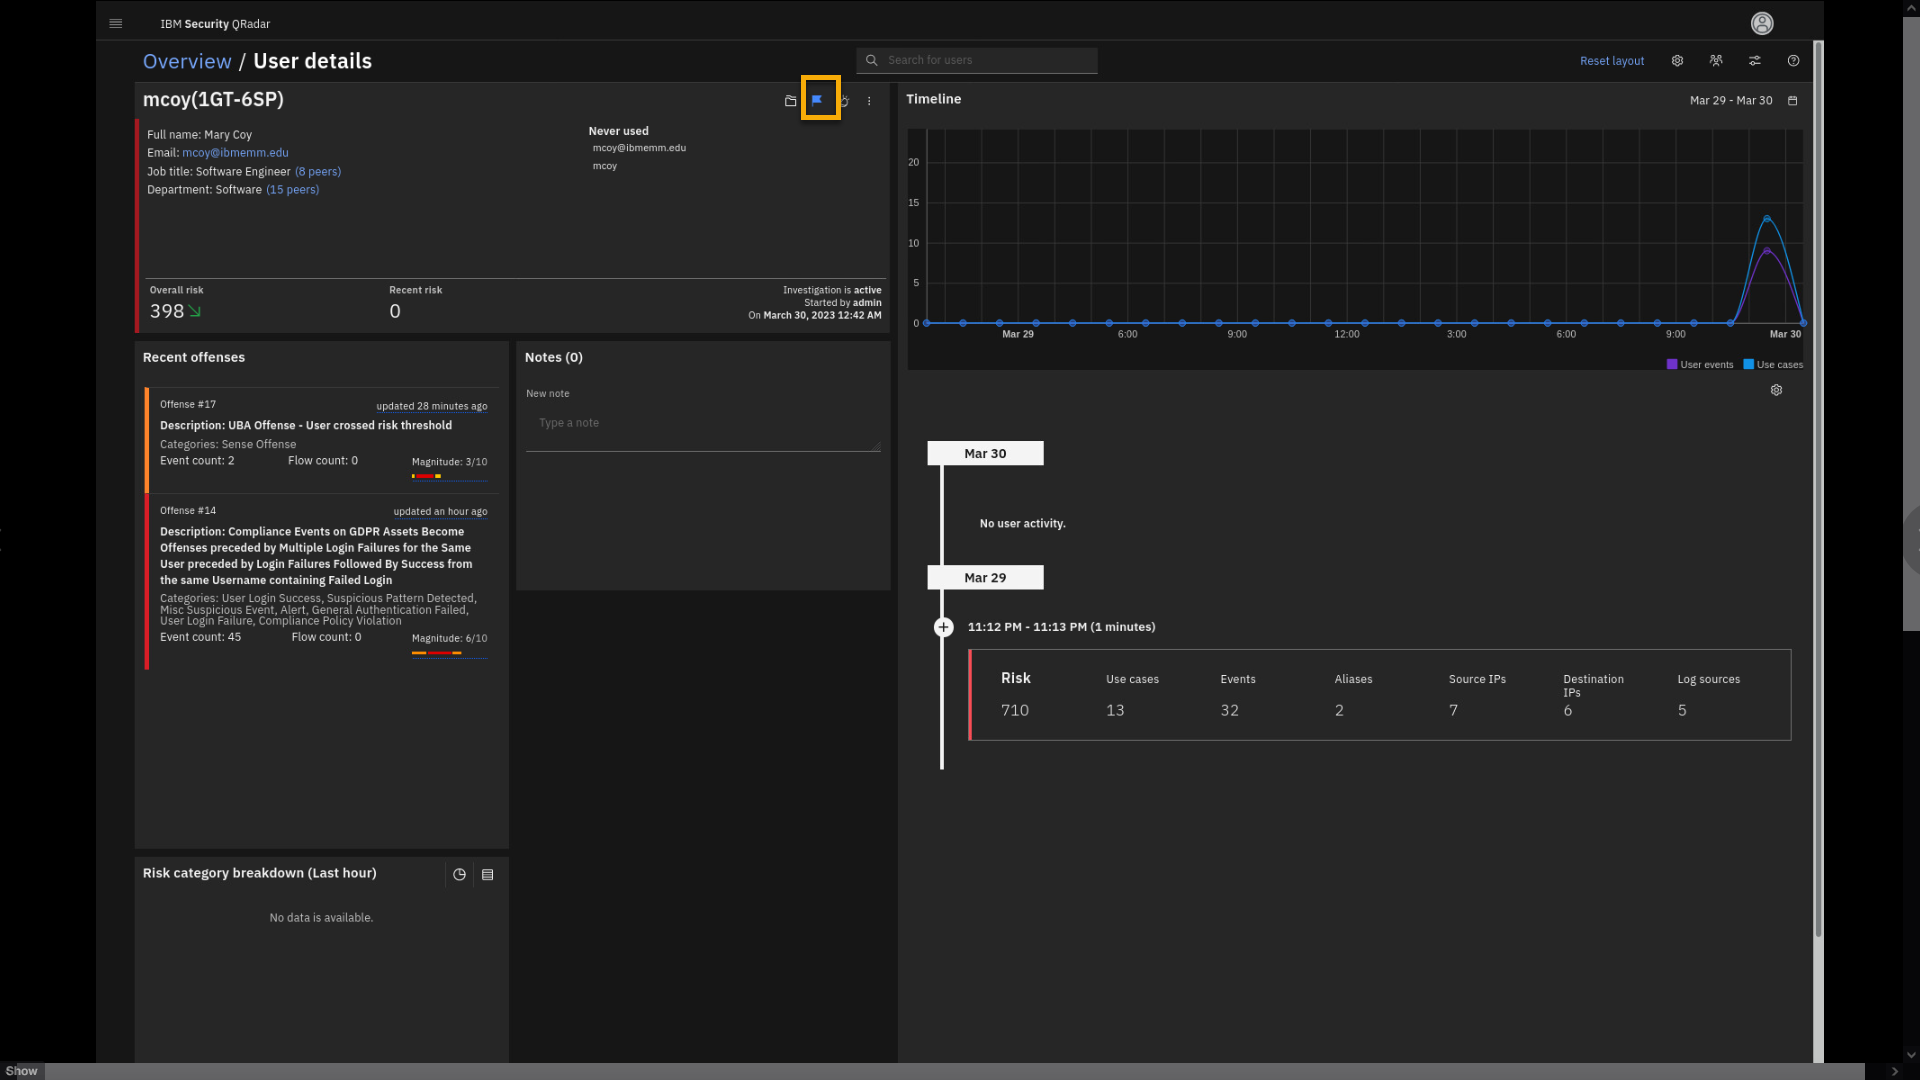Open the 8 peers job title link
This screenshot has height=1080, width=1920.
tap(317, 172)
